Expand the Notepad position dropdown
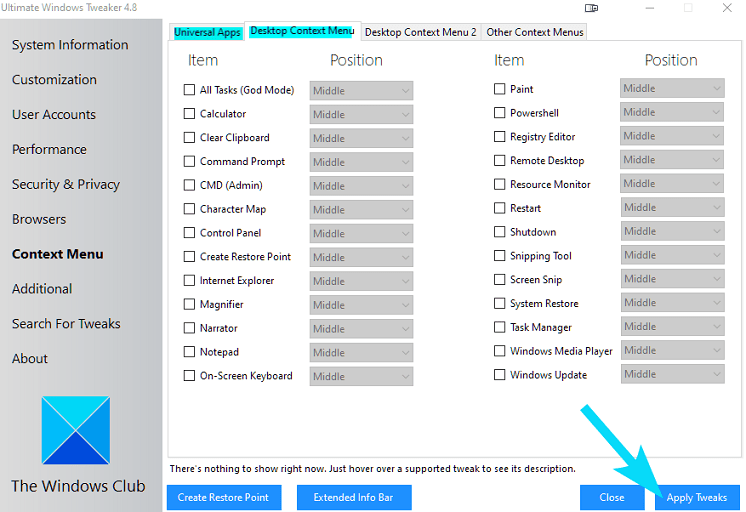Viewport: 746px width, 512px height. [x=361, y=352]
